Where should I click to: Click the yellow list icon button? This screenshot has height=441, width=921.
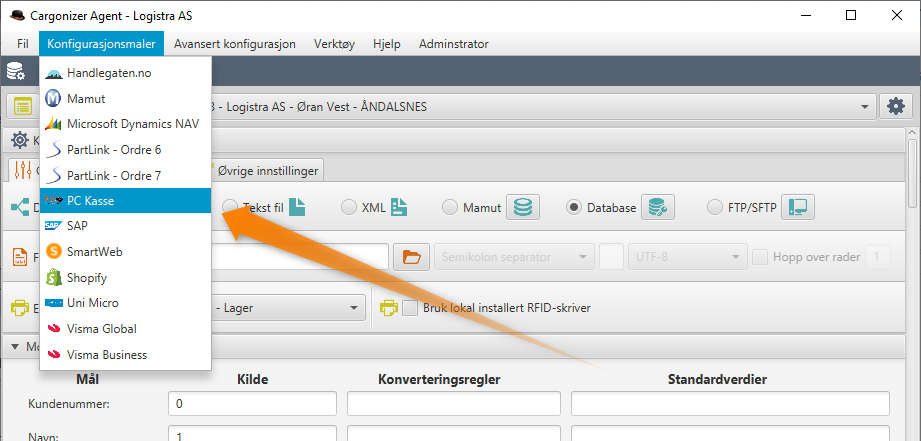[23, 107]
